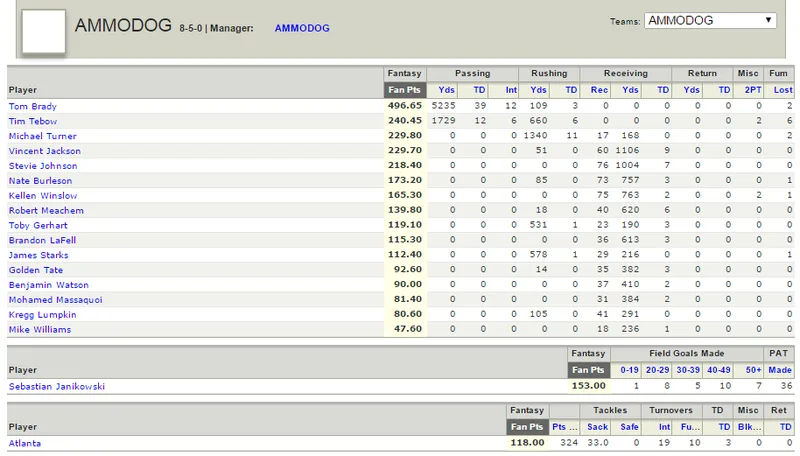Select Tom Brady's 5235 passing yards
The image size is (800, 456).
tap(443, 106)
